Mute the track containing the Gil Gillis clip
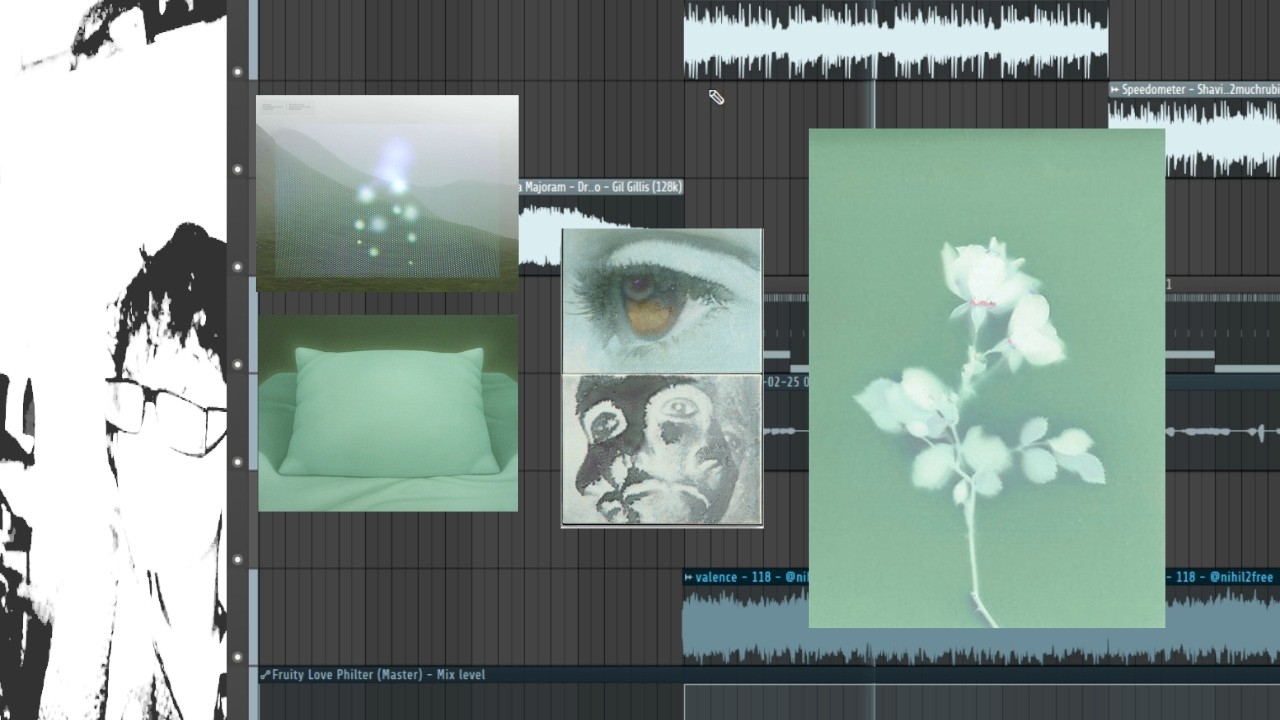Screen dimensions: 1280x720 click(x=238, y=267)
